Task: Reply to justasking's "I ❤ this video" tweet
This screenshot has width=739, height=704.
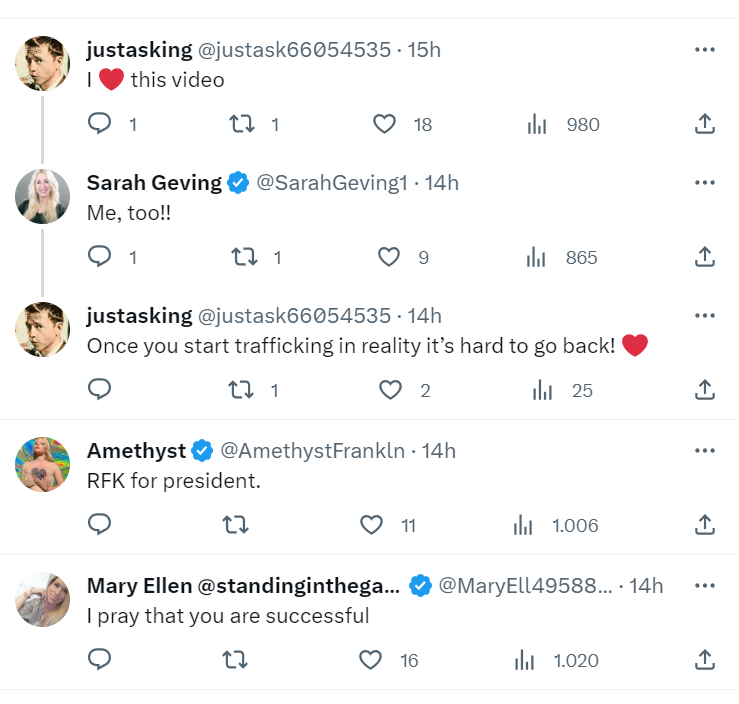Action: click(x=100, y=124)
